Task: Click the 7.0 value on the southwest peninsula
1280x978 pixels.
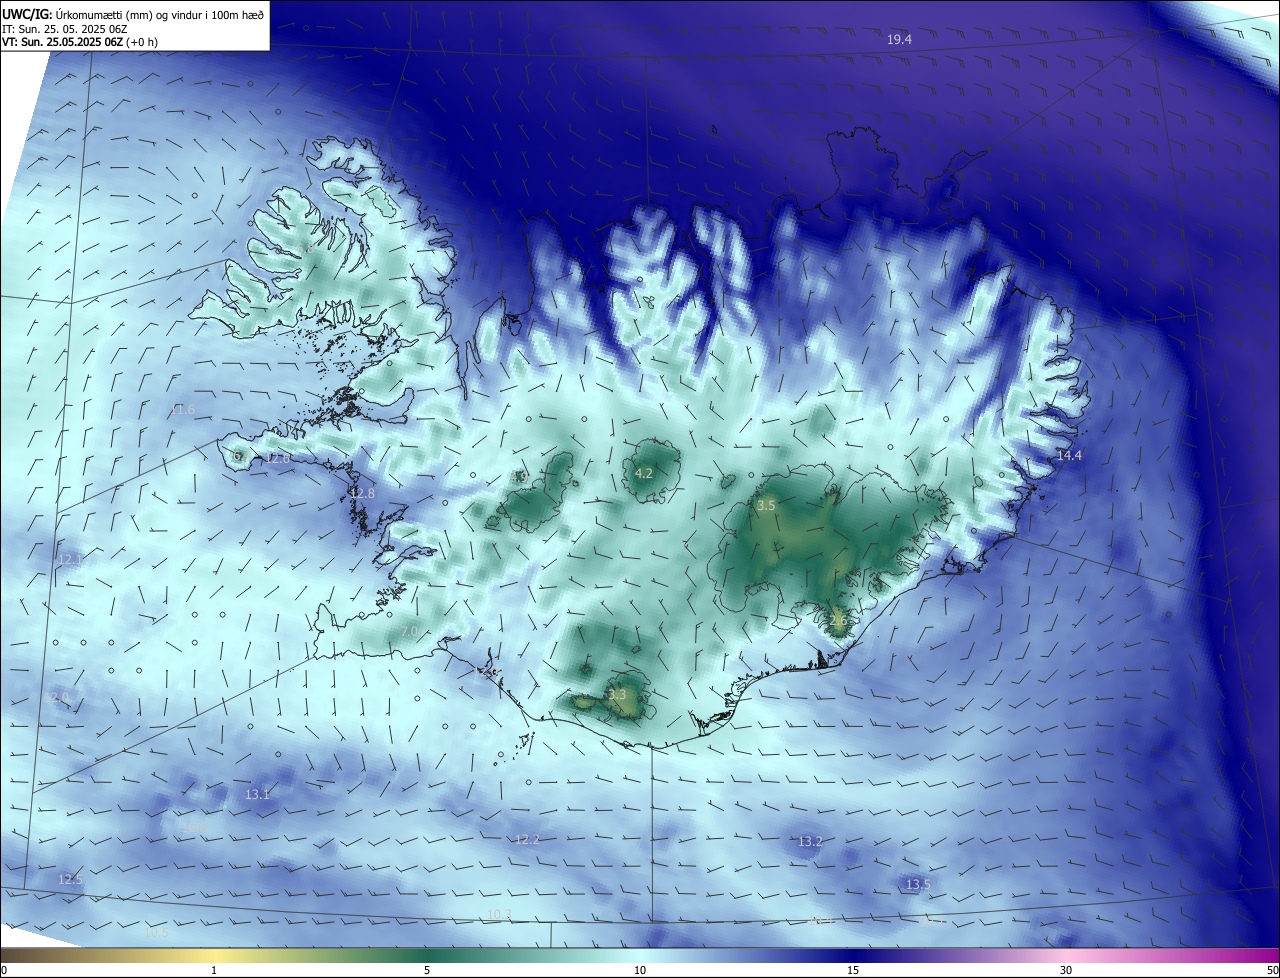Action: pos(408,632)
